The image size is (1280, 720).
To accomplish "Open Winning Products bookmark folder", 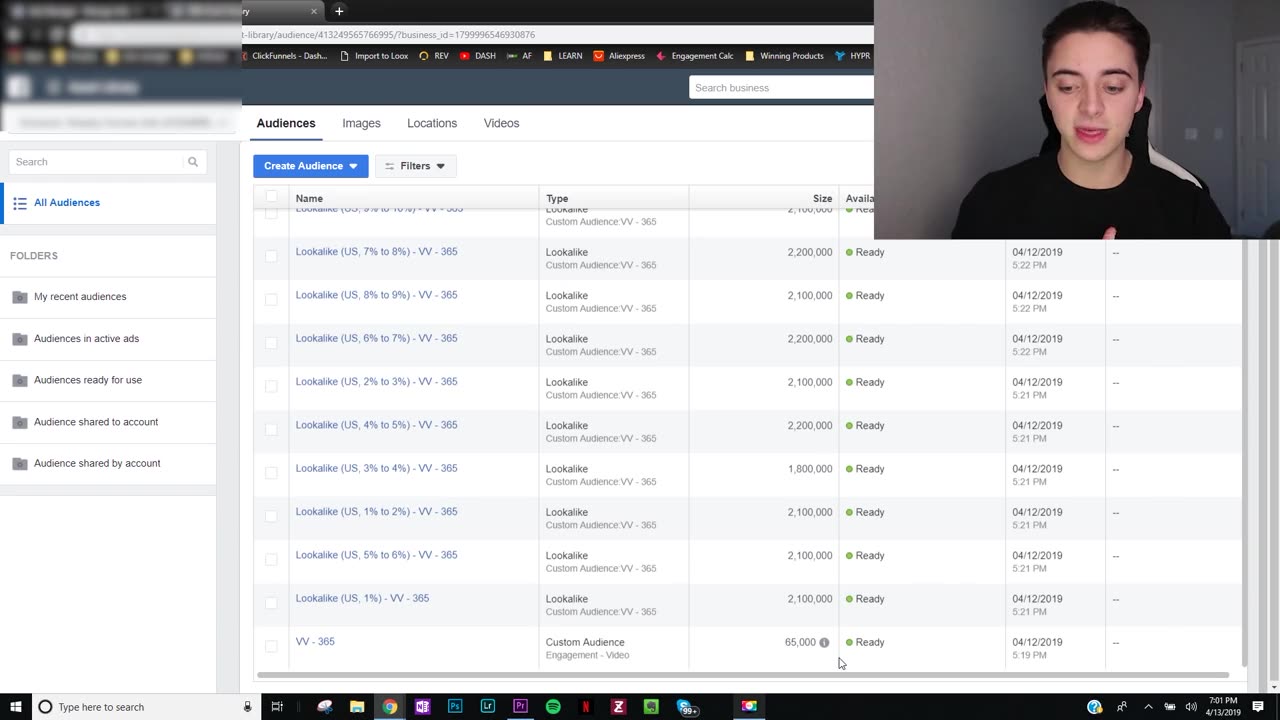I will [785, 56].
